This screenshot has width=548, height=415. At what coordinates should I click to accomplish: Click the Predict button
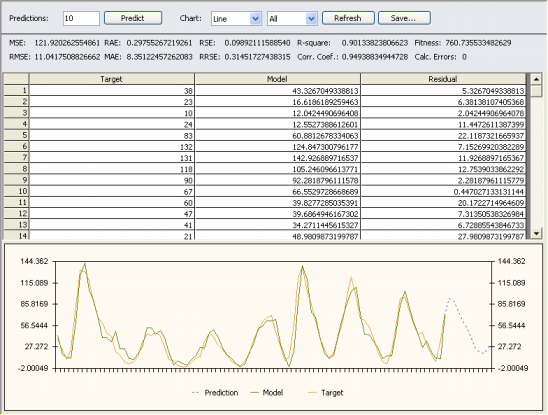(x=133, y=18)
